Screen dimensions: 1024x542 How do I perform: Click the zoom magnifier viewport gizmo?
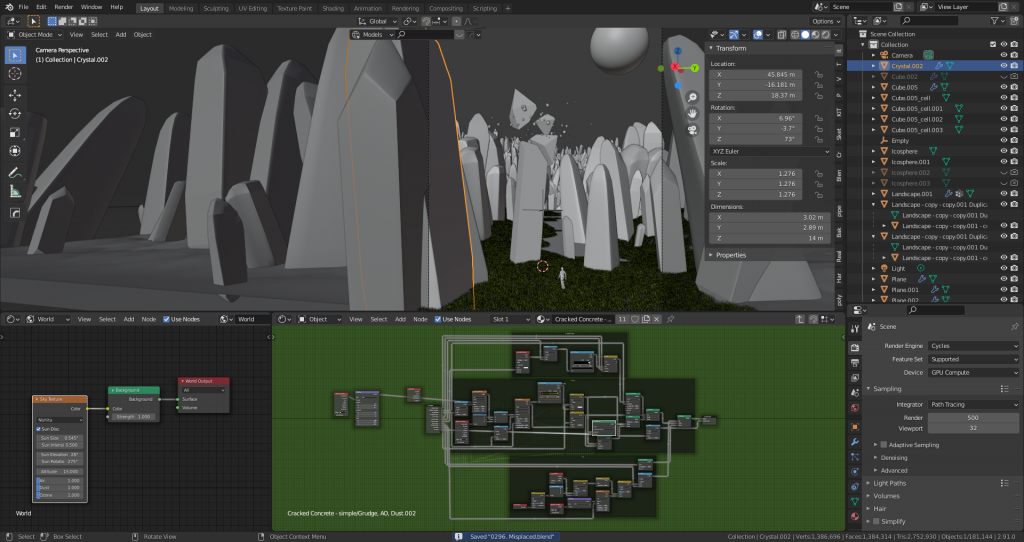(692, 97)
